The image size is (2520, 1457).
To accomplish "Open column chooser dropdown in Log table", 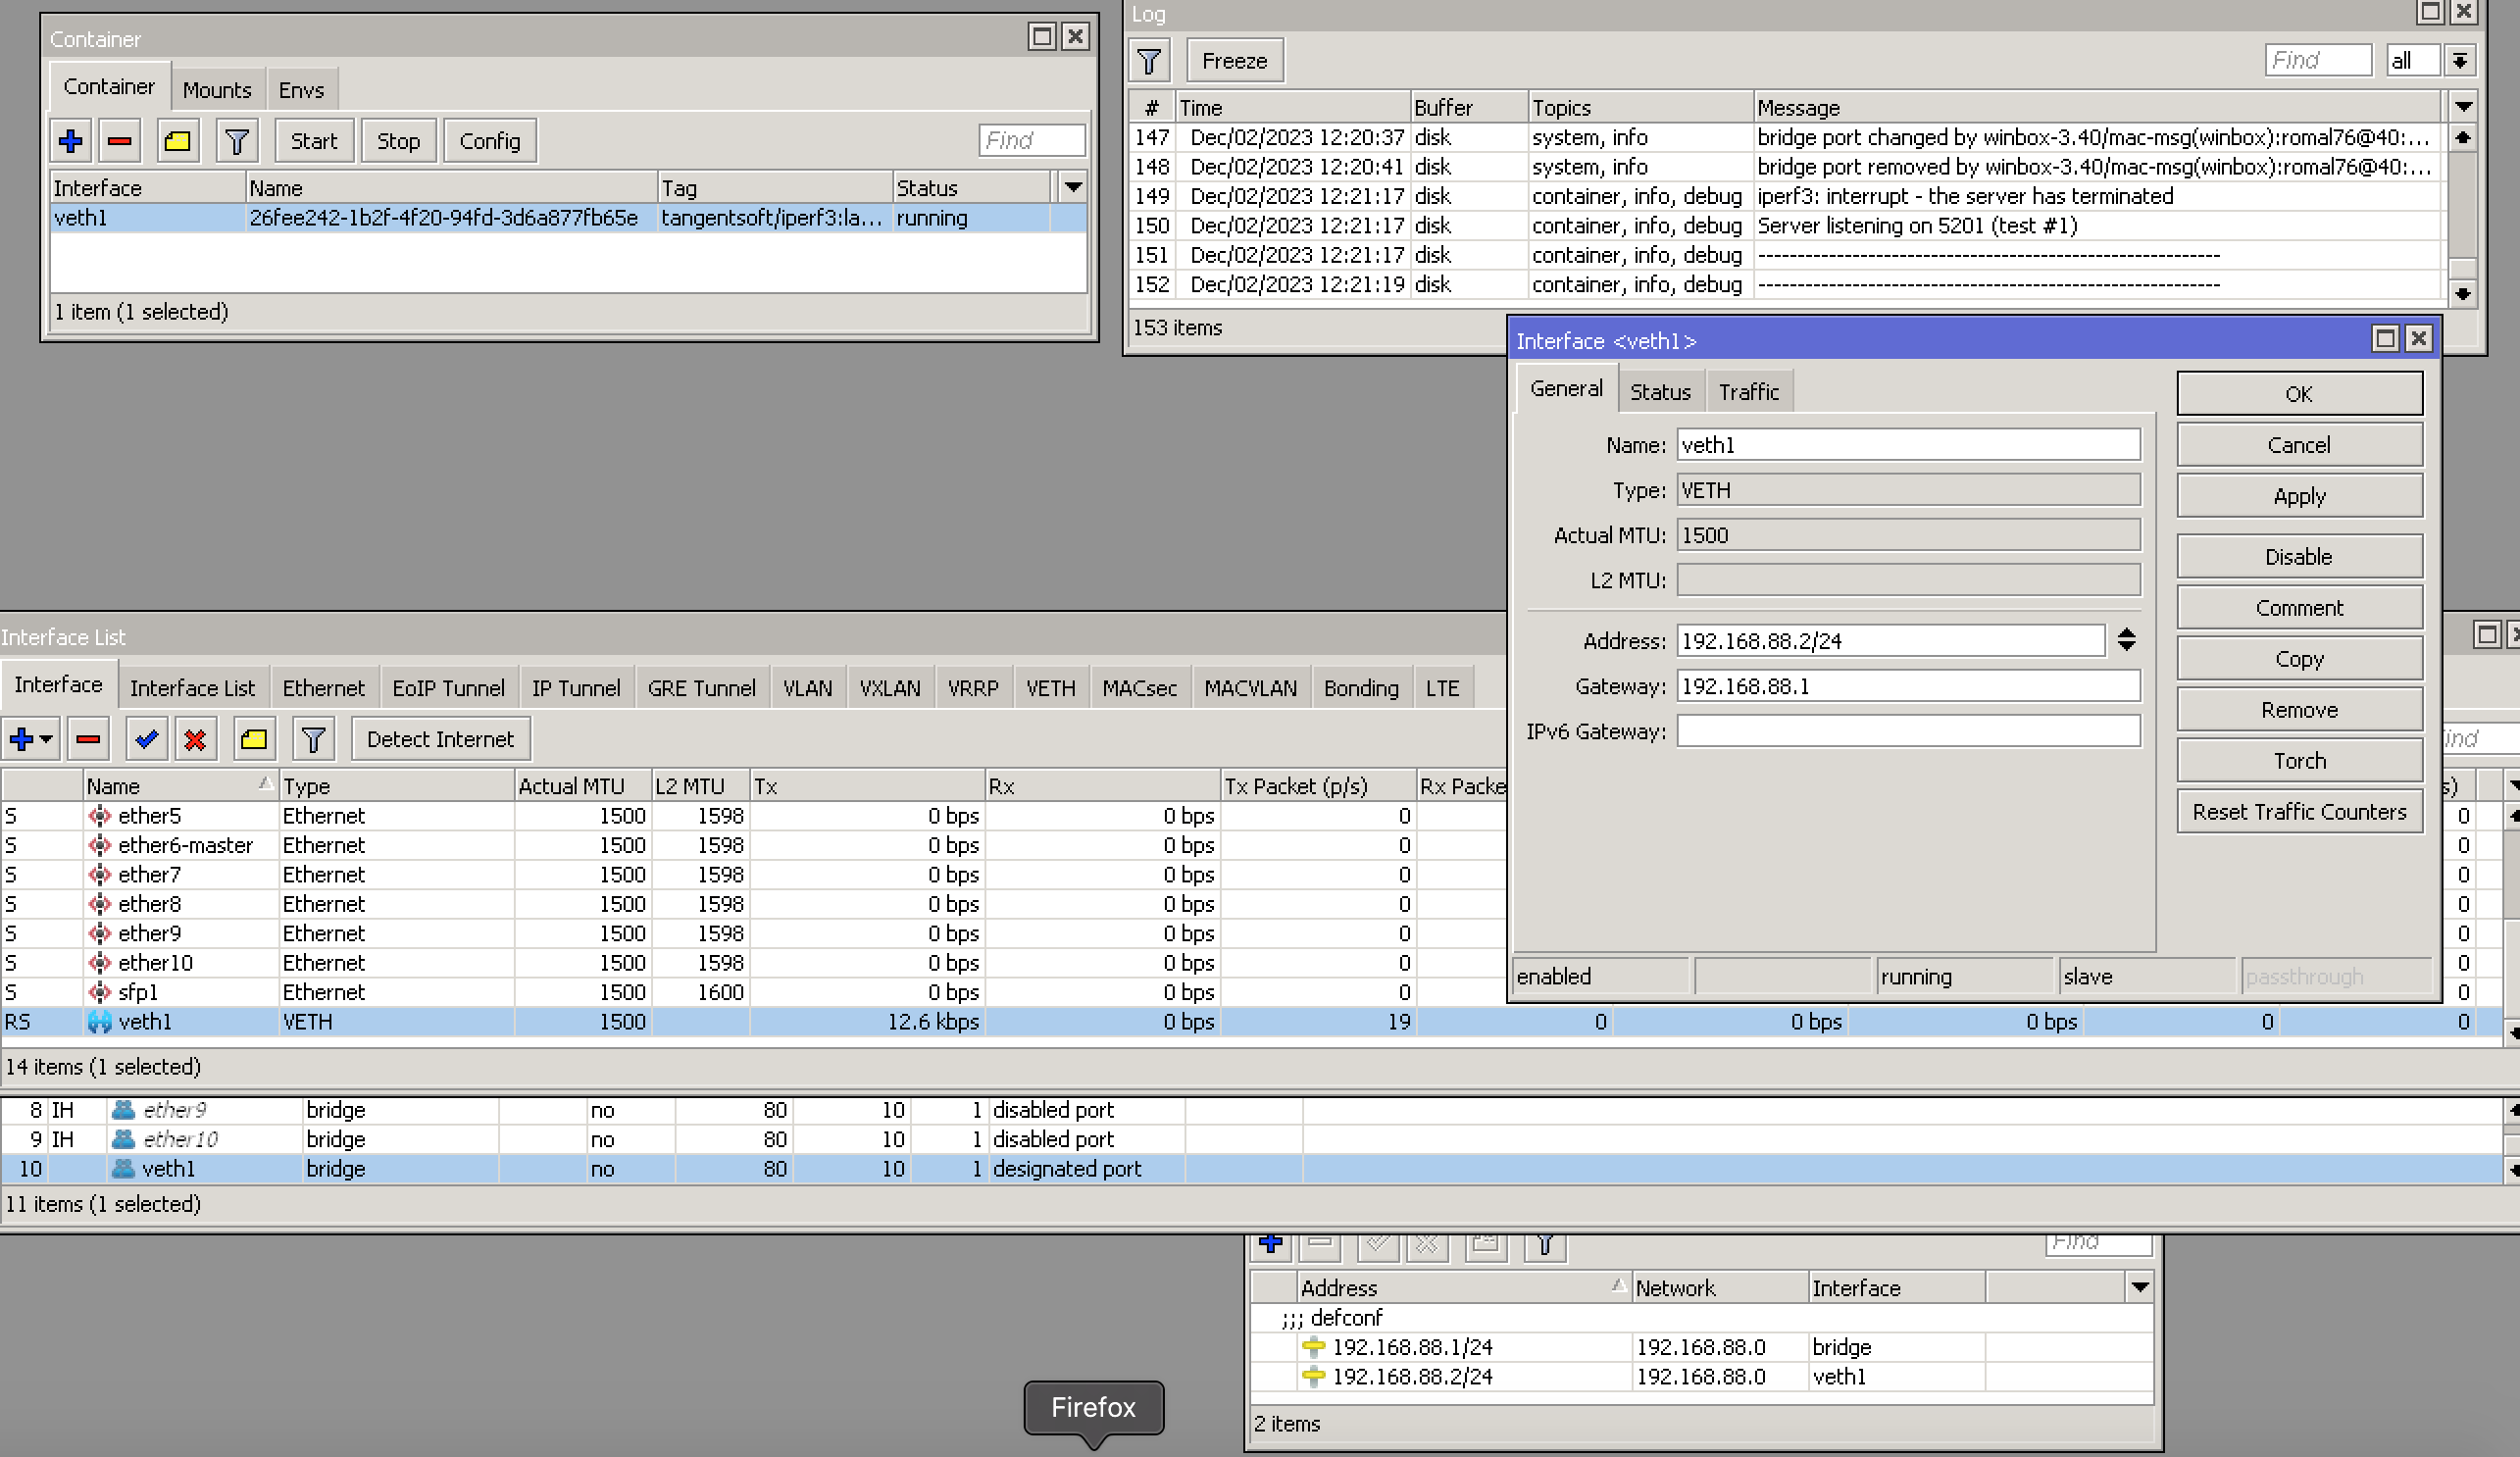I will coord(2463,106).
